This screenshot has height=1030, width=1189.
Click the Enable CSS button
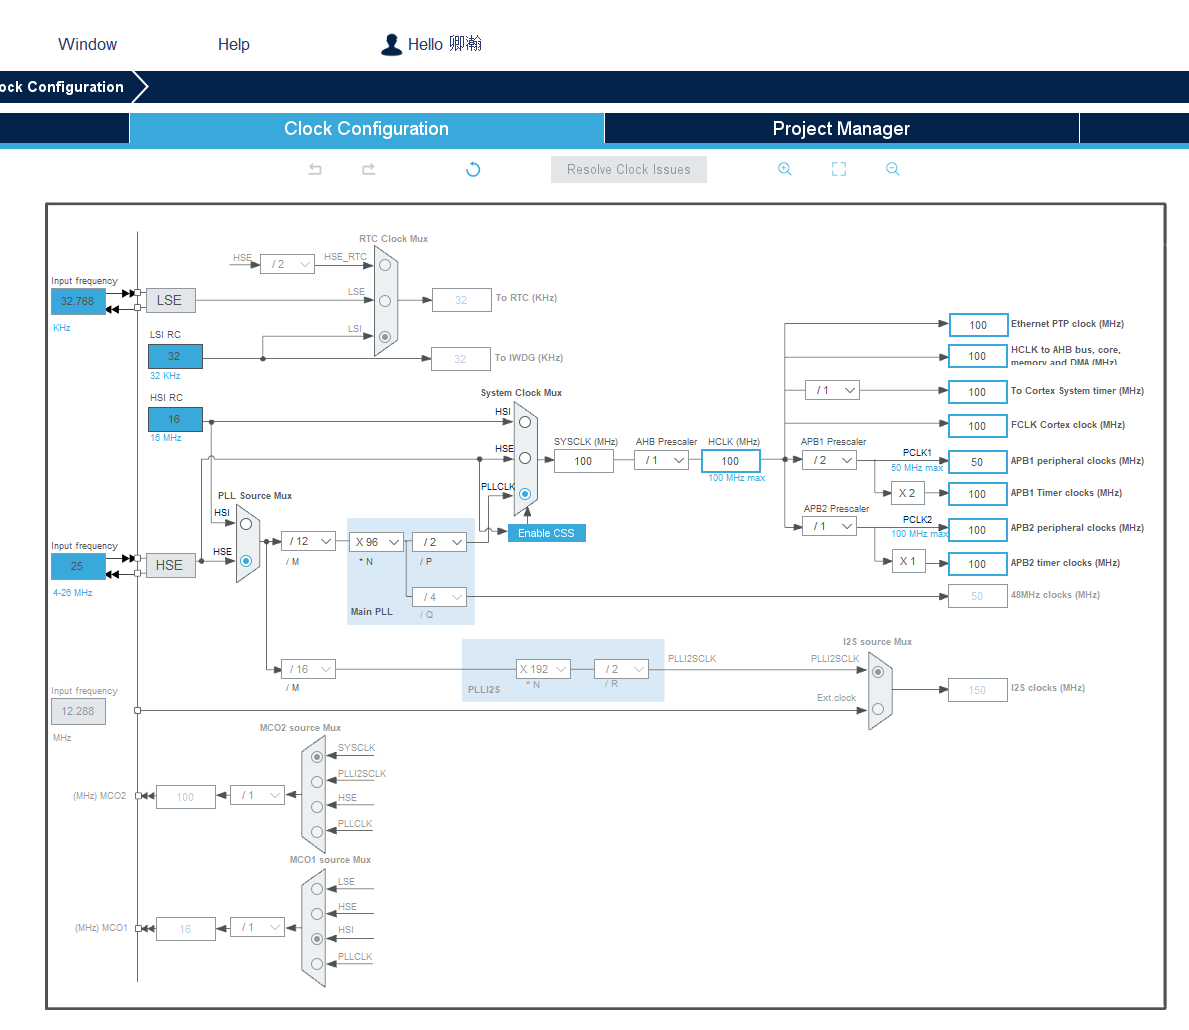pyautogui.click(x=546, y=533)
